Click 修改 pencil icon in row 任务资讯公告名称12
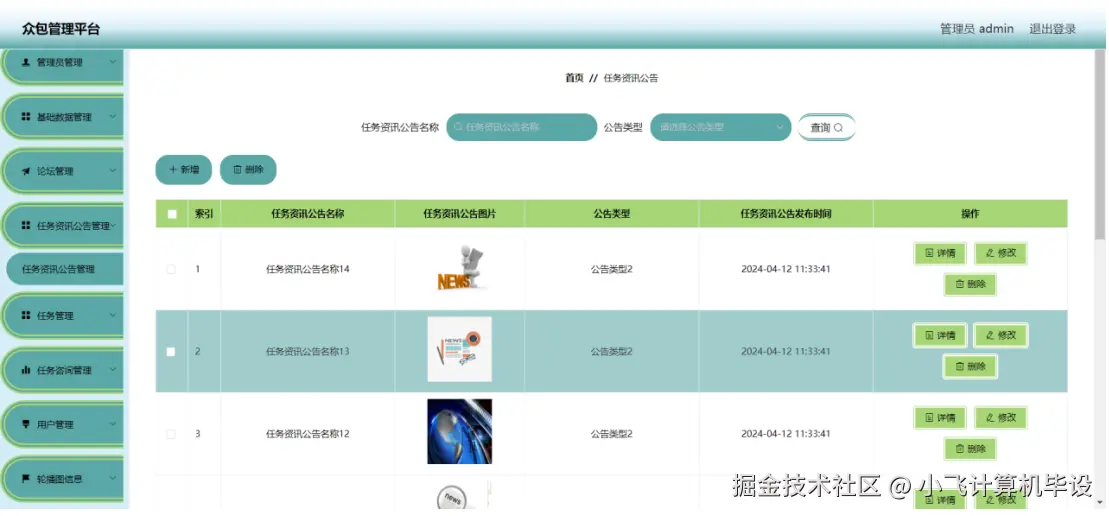Screen dimensions: 1109x516 pos(990,418)
